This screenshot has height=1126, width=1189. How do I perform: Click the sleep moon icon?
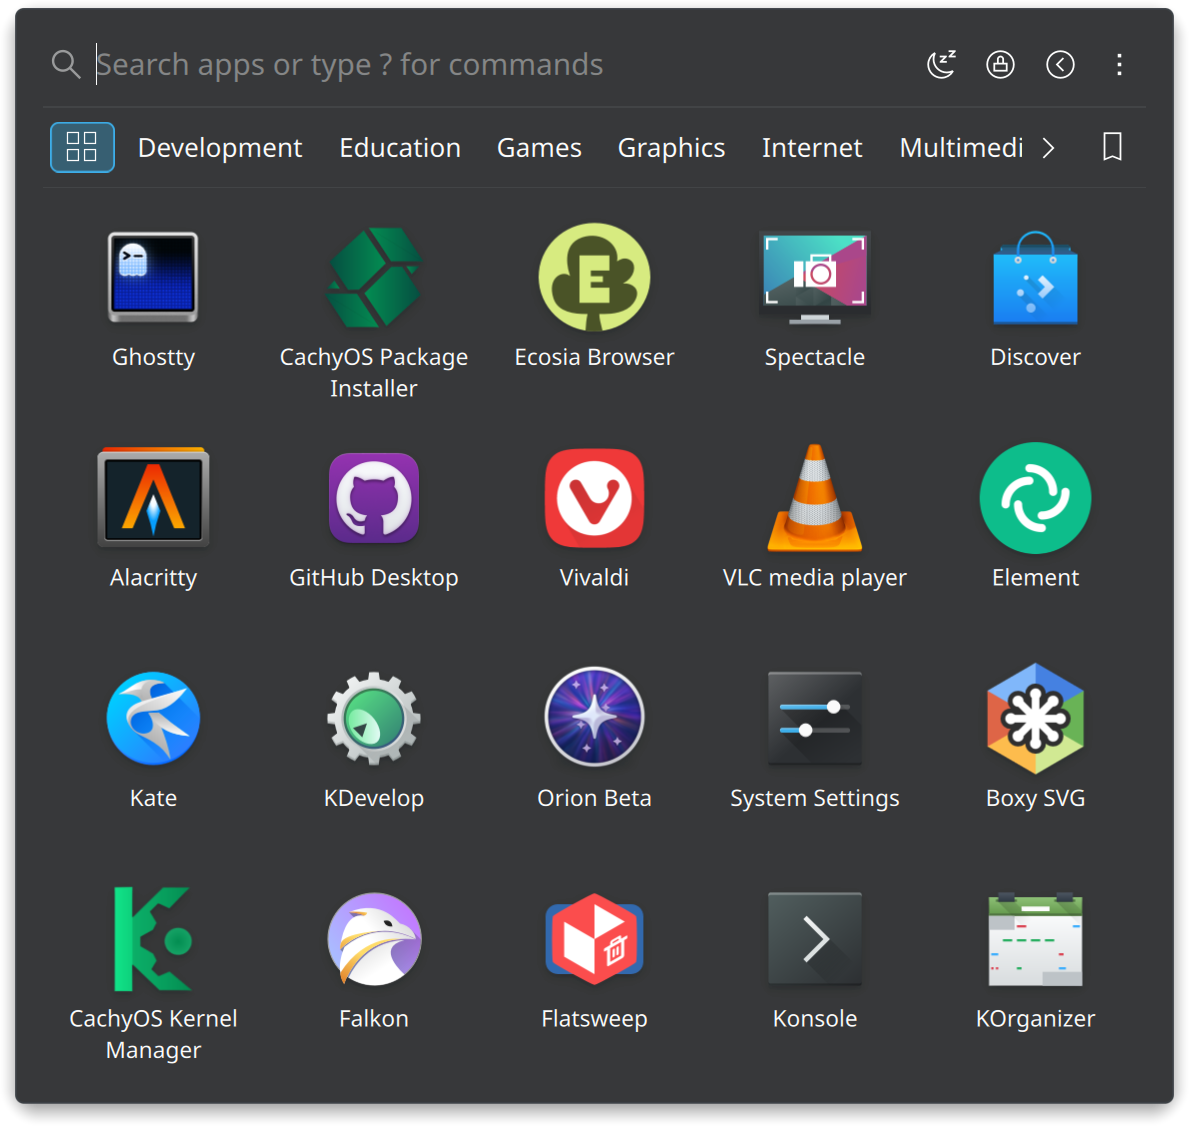click(x=941, y=64)
